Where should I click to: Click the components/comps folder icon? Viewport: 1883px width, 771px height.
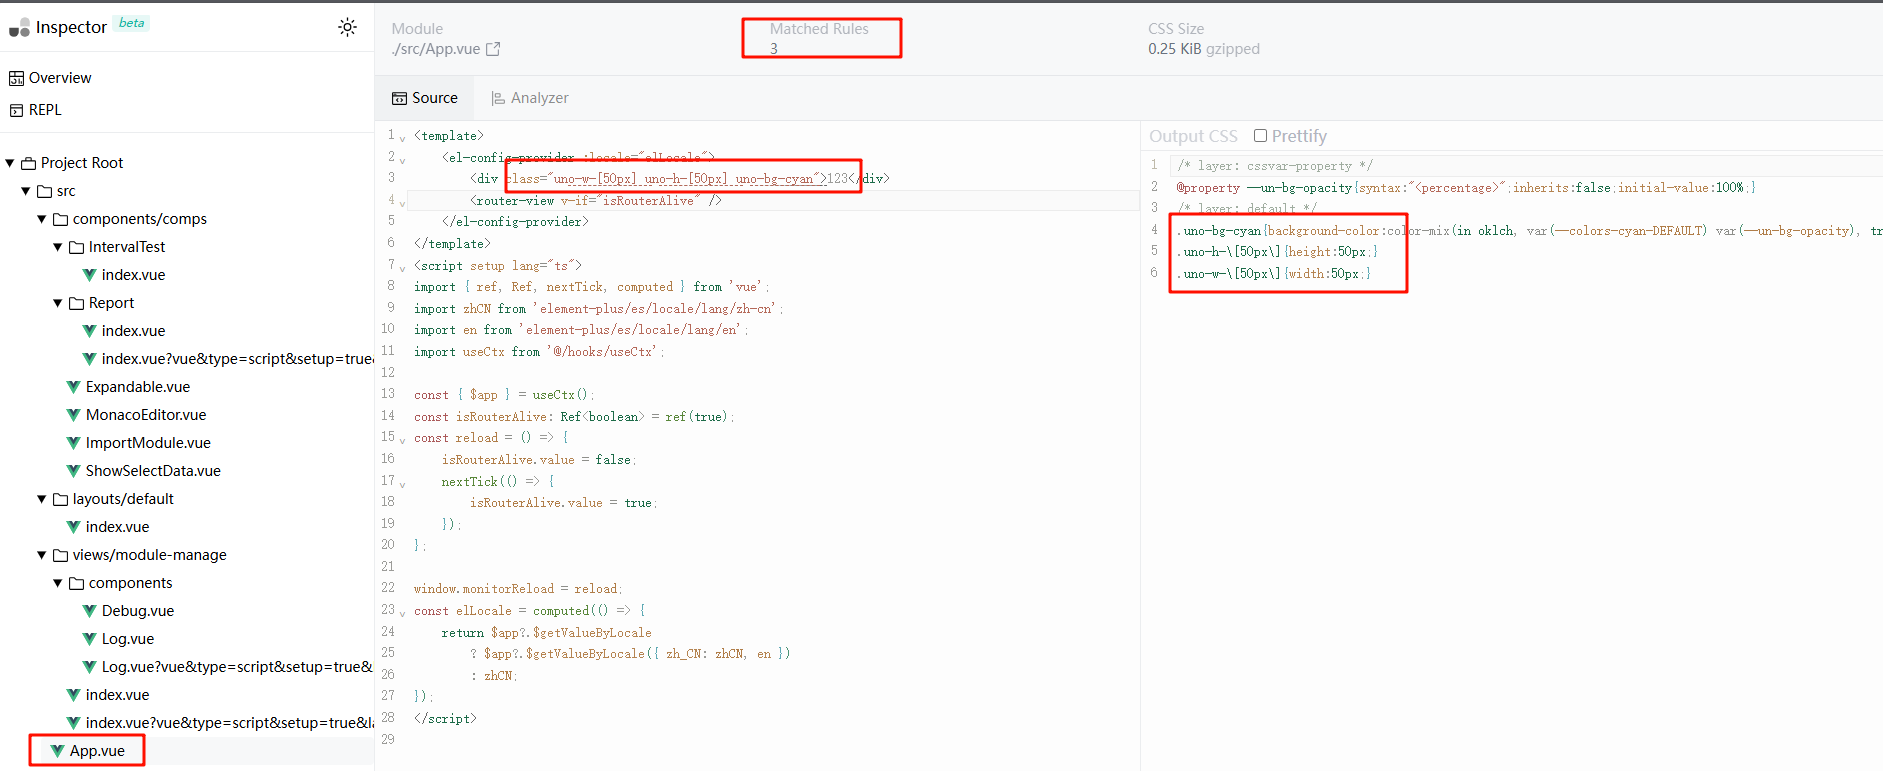point(60,219)
